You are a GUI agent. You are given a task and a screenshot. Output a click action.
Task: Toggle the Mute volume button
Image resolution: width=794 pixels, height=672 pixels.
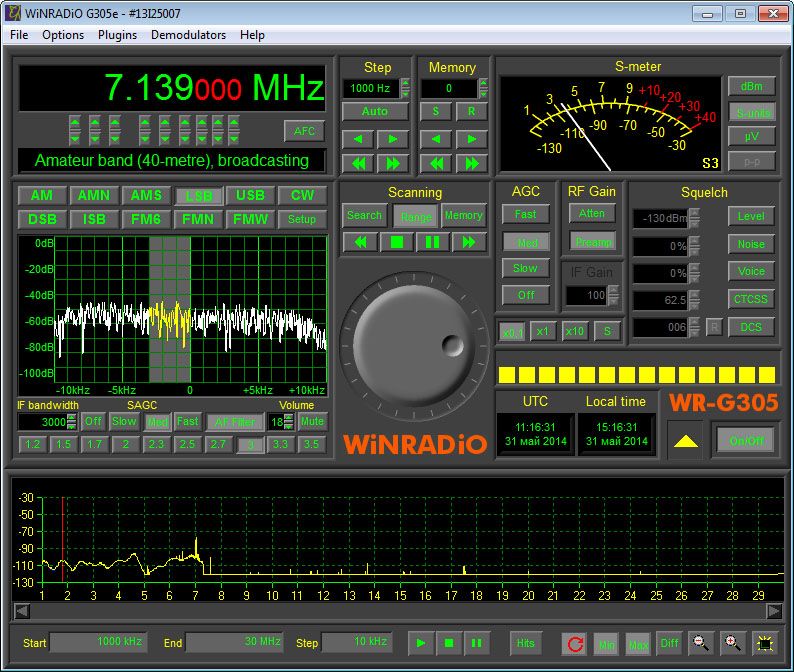click(x=313, y=421)
